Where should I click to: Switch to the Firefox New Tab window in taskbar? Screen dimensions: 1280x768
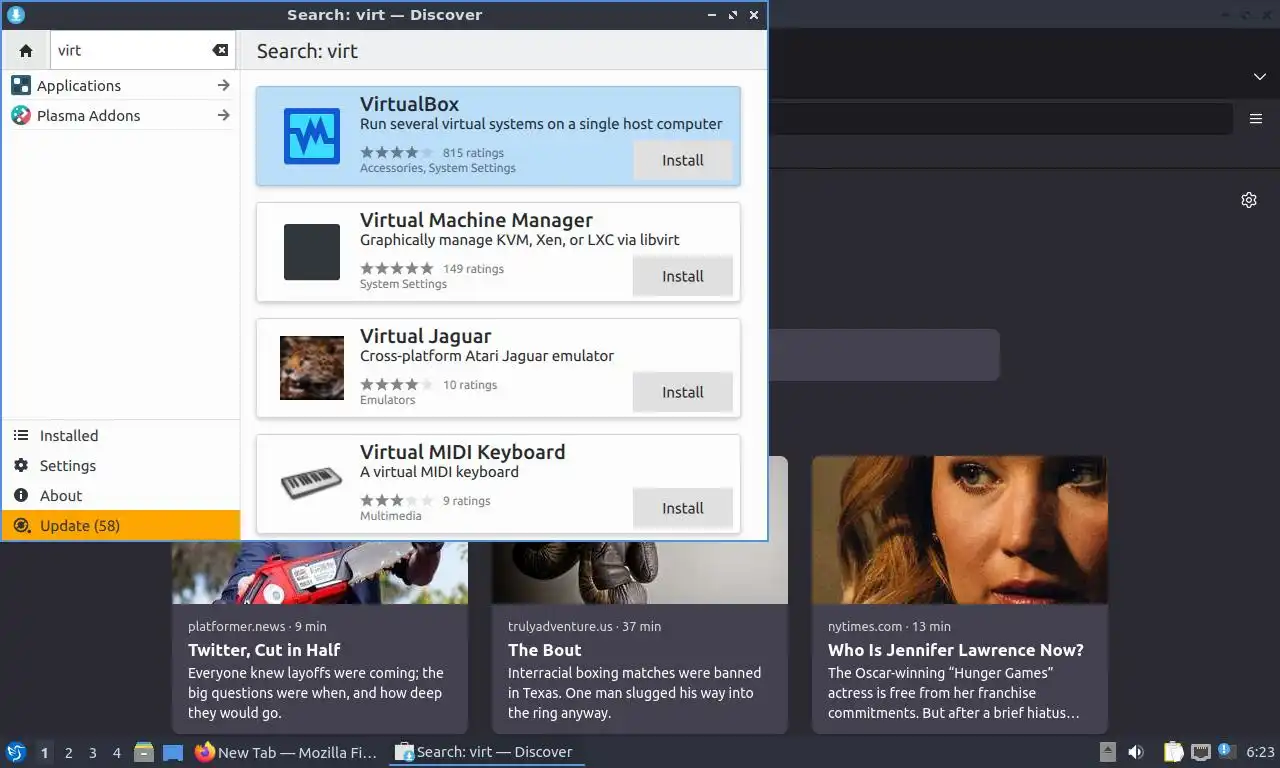click(287, 752)
